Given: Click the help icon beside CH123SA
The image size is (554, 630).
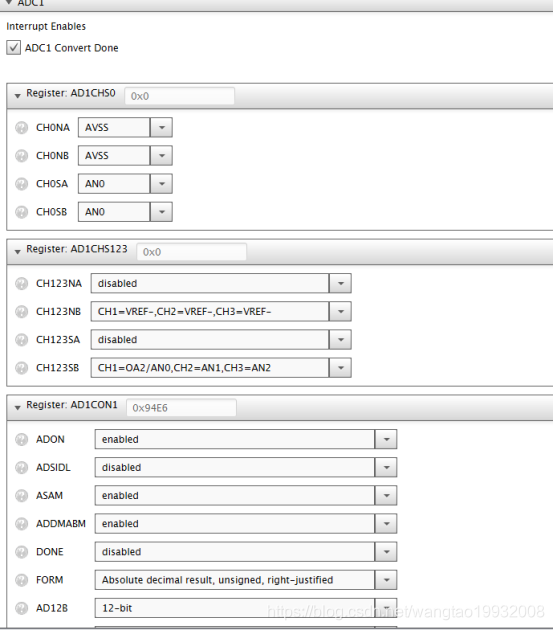Looking at the screenshot, I should (x=21, y=340).
